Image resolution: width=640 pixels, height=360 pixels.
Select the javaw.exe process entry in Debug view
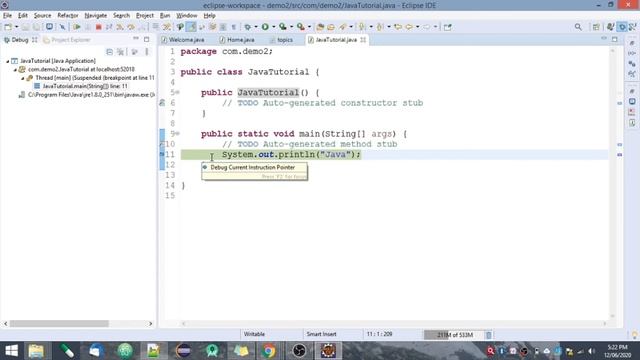coord(87,95)
